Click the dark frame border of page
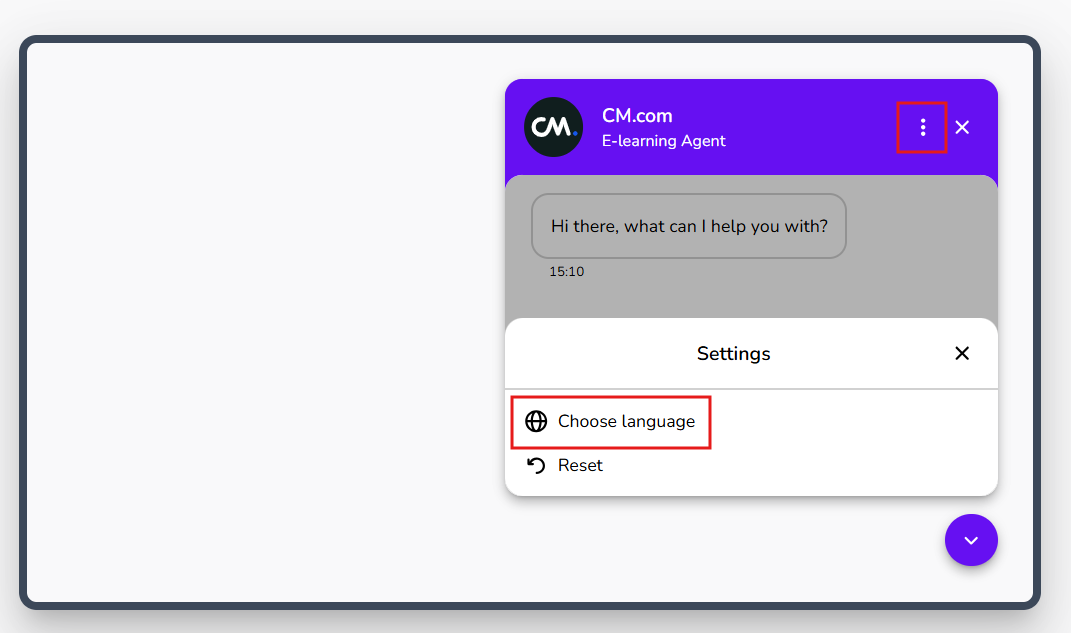1071x633 pixels. (23, 320)
